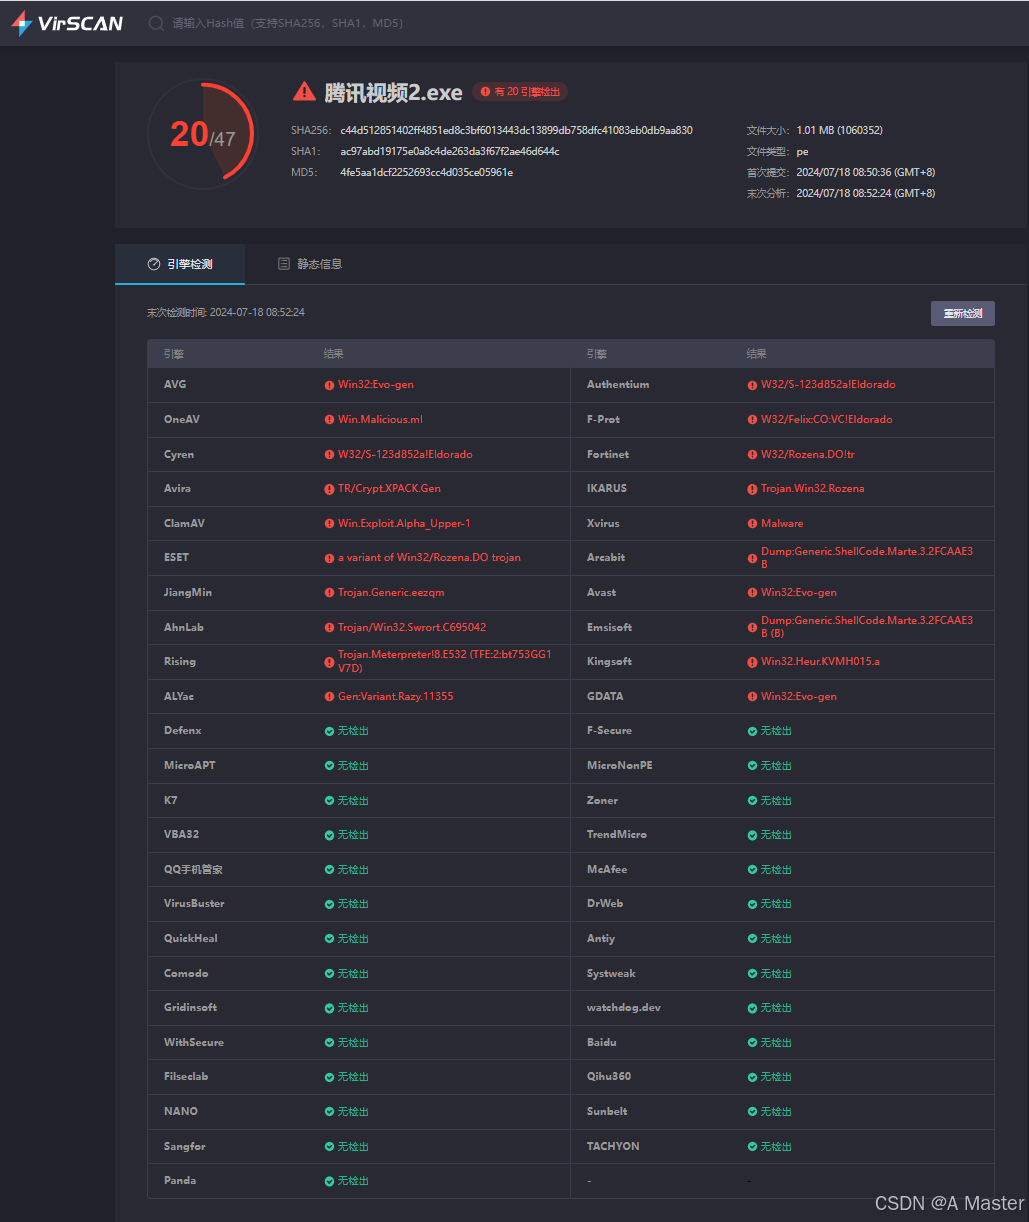Select 'TR/Crypt.XPACK.Gen' result
1029x1222 pixels.
(x=389, y=489)
